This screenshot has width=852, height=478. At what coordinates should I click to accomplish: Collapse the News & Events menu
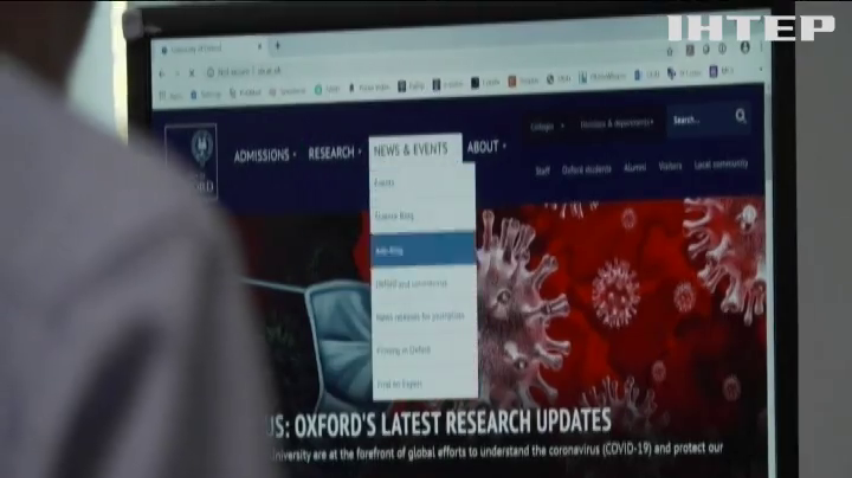coord(415,149)
